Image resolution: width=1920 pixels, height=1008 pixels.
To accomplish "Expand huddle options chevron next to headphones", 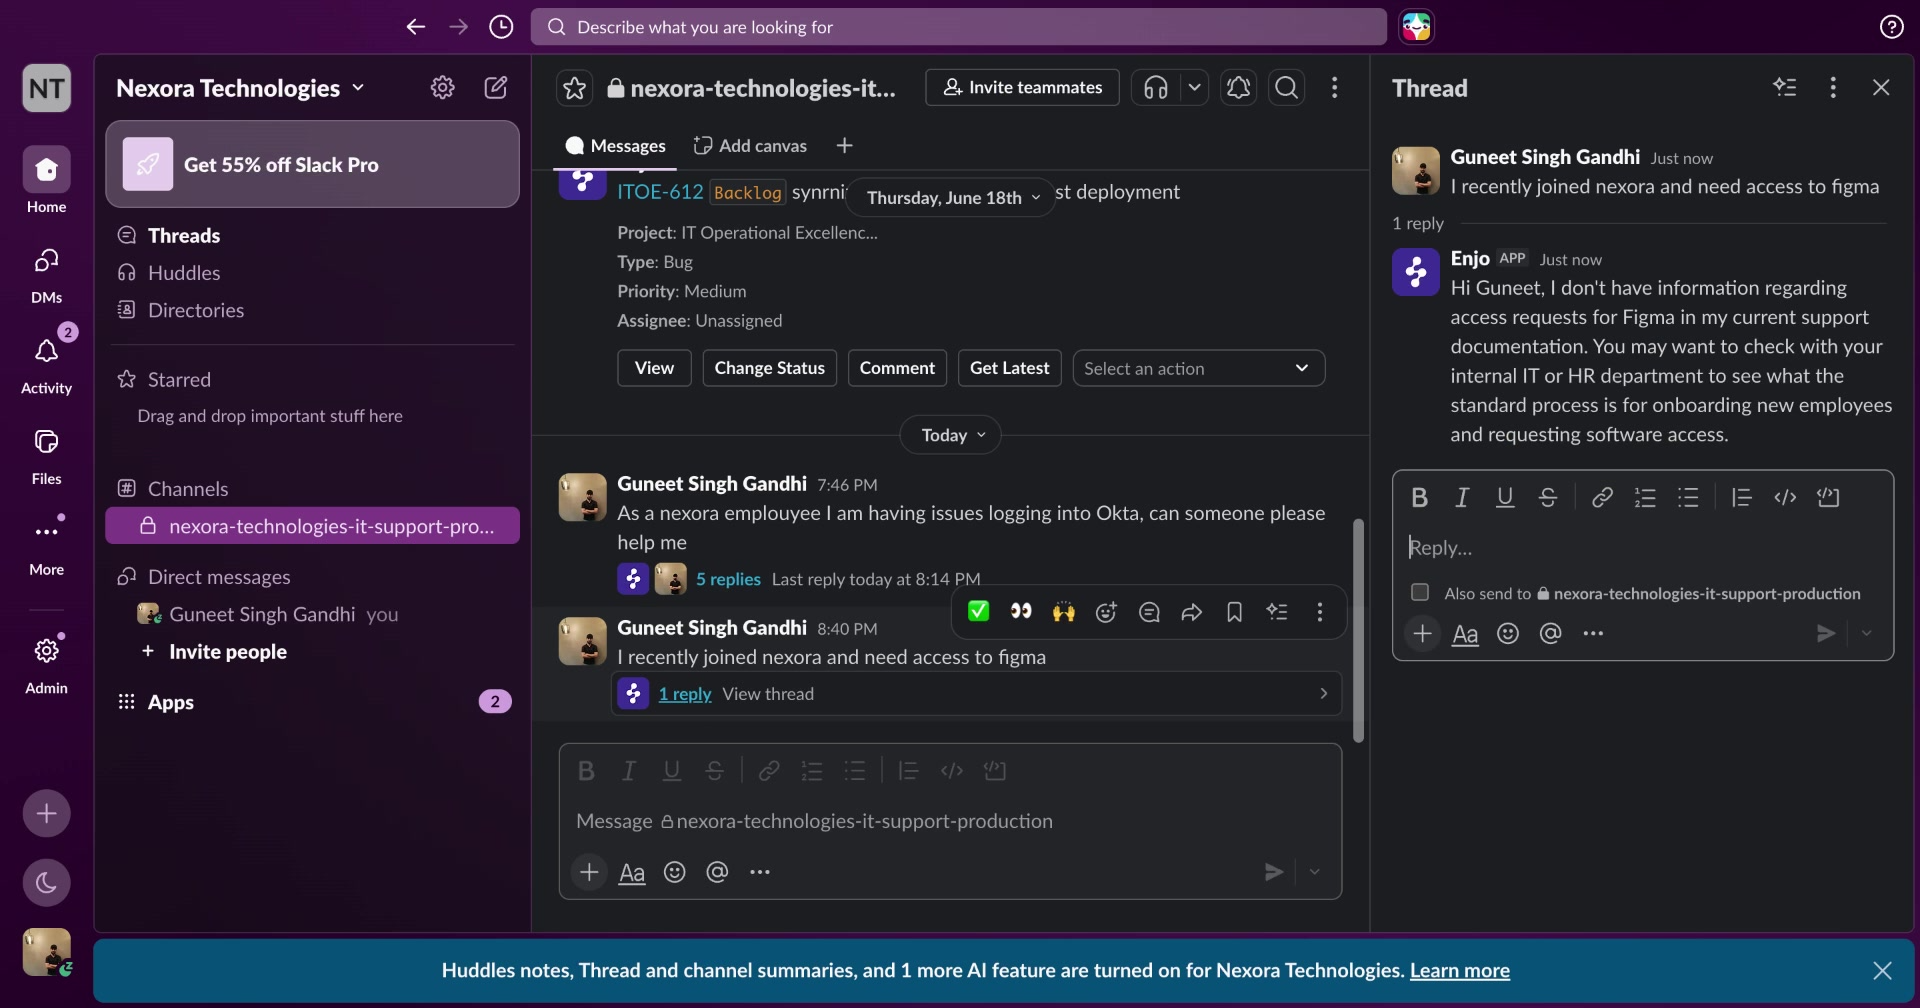I will tap(1194, 88).
